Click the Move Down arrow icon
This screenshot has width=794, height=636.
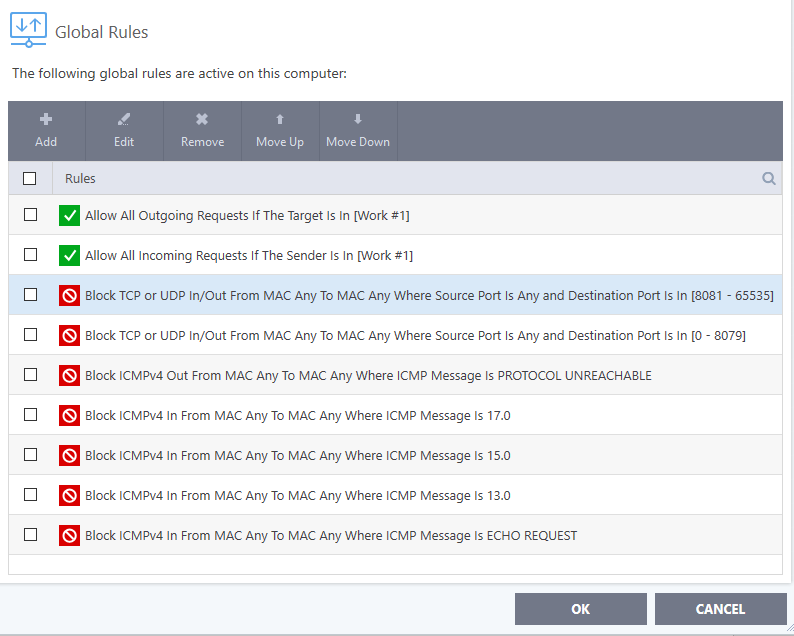pyautogui.click(x=358, y=120)
